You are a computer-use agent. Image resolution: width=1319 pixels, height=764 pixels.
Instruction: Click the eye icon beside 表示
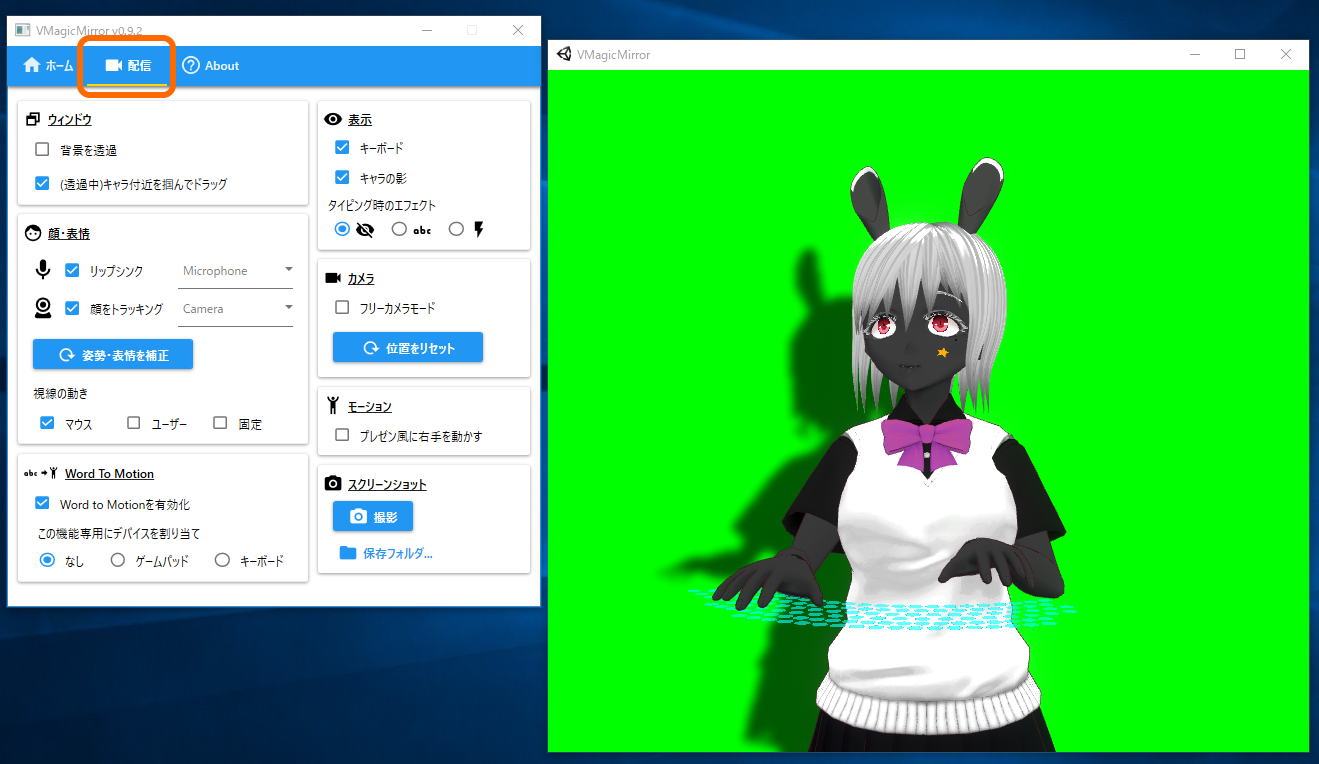334,119
